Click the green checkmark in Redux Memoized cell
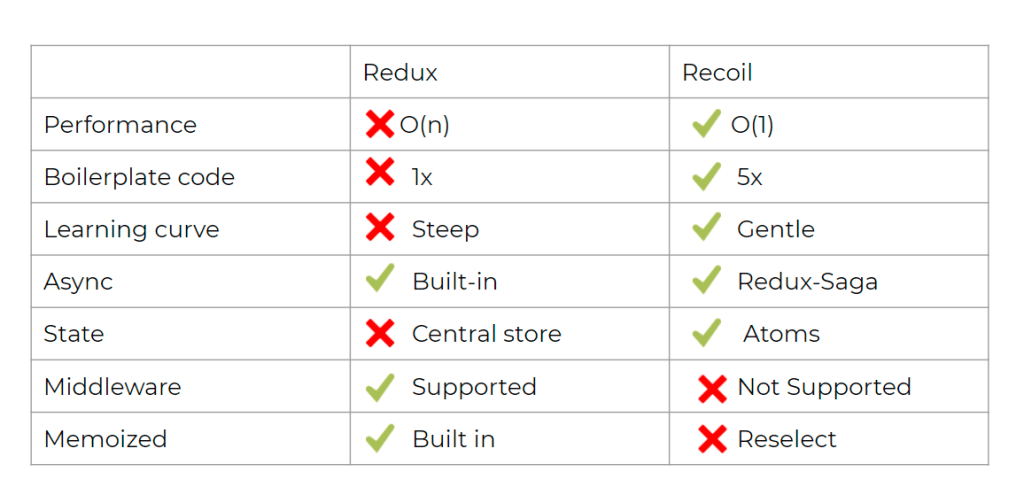This screenshot has height=495, width=1024. (x=380, y=438)
